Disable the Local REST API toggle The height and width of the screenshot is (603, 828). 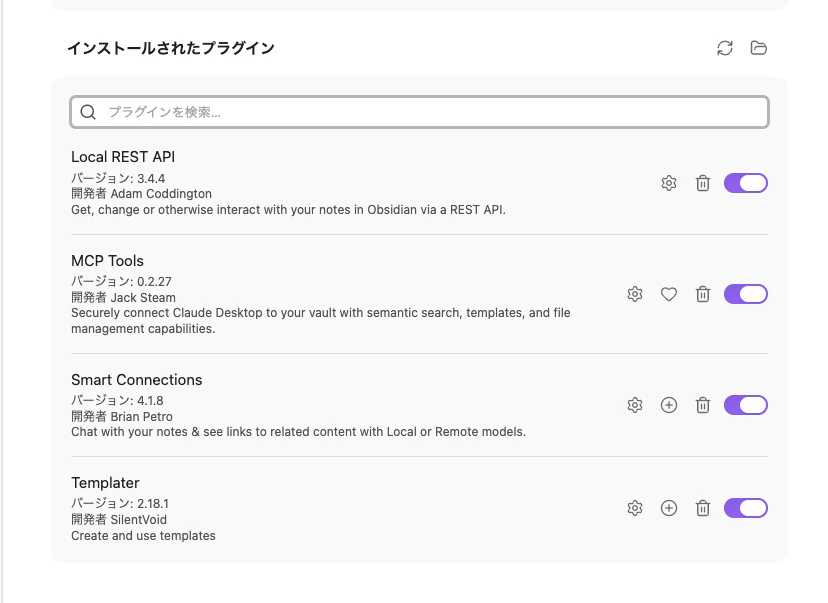coord(746,183)
